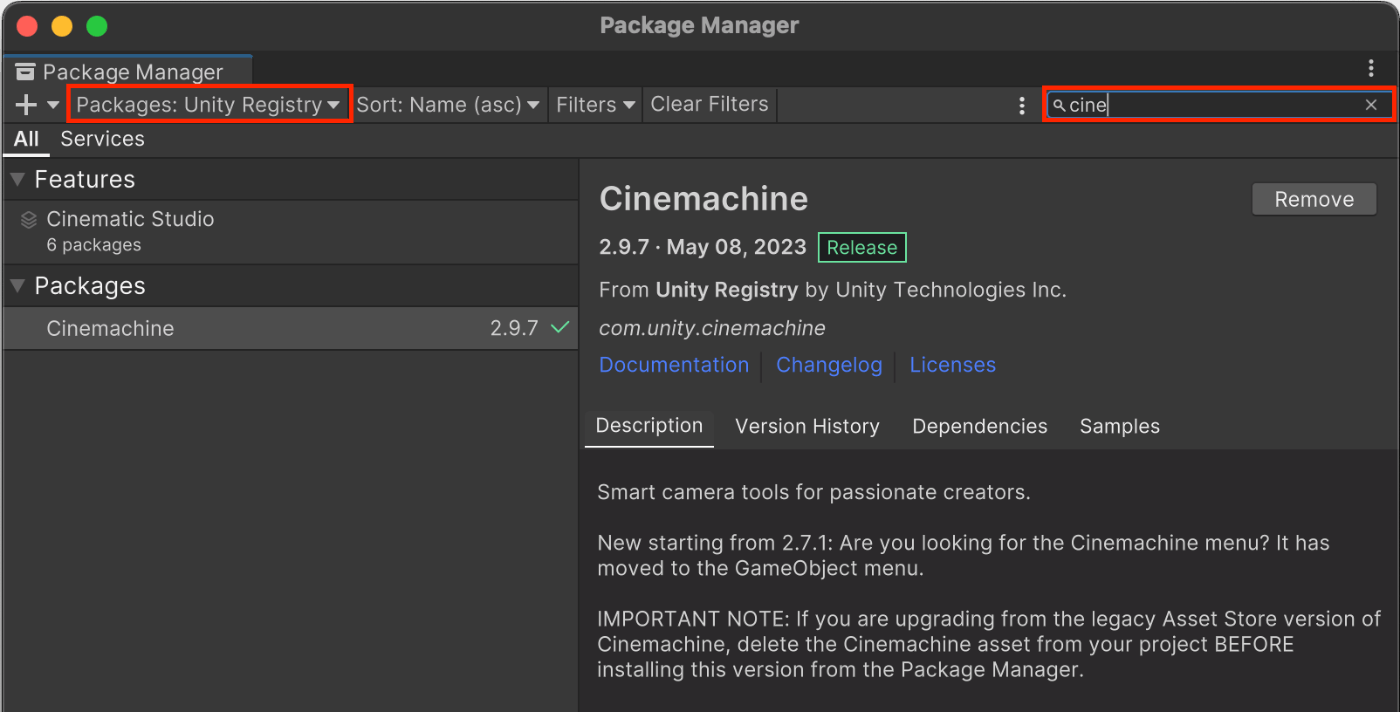This screenshot has height=712, width=1400.
Task: Clear the search text with the X
Action: pos(1371,105)
